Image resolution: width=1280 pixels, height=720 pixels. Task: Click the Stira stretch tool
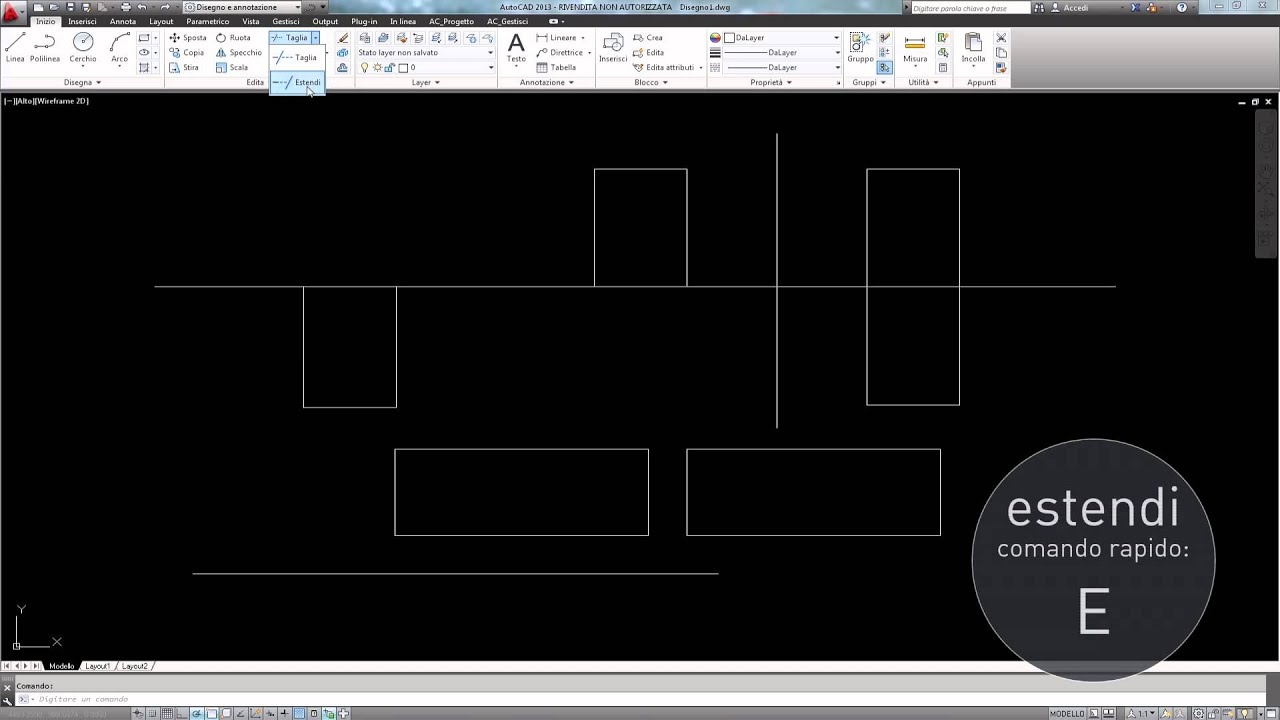pyautogui.click(x=184, y=68)
